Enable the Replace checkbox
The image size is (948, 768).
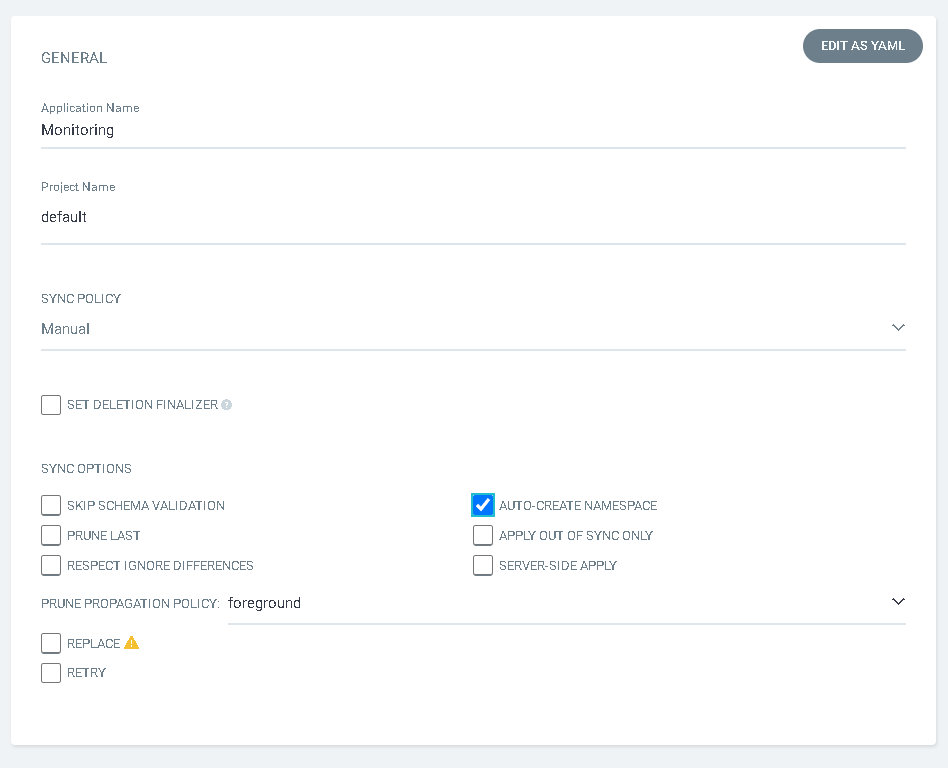pos(51,643)
